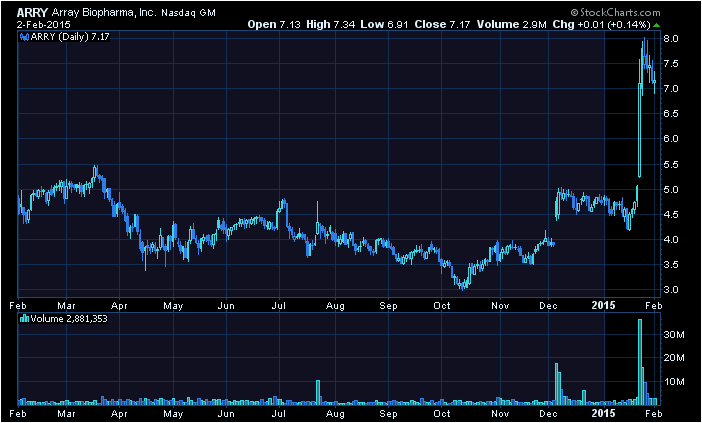Select the bold ARRY ticker symbol
This screenshot has width=702, height=423.
point(32,13)
